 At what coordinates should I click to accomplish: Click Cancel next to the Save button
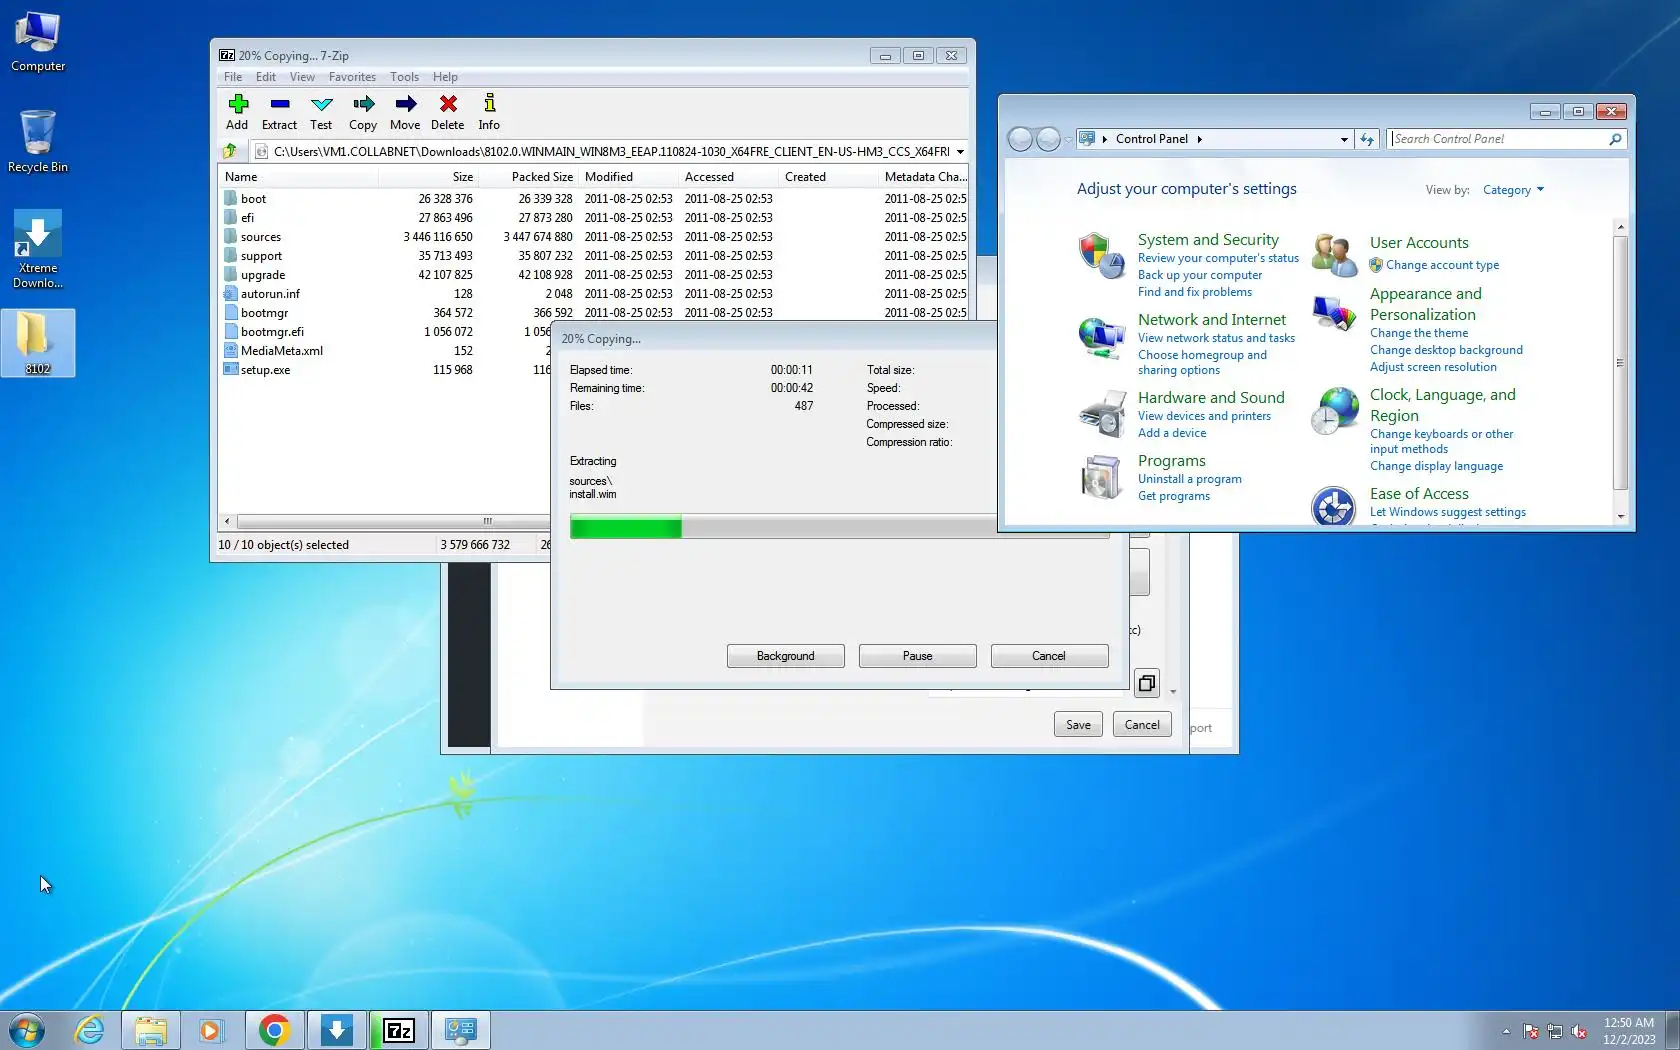point(1142,725)
